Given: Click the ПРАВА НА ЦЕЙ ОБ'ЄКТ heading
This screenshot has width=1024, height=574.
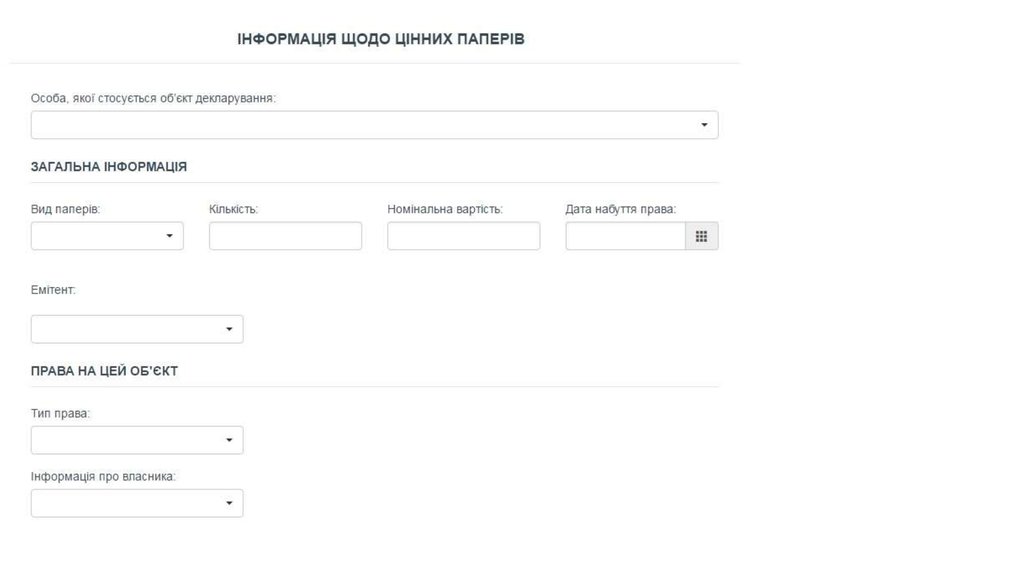Looking at the screenshot, I should pyautogui.click(x=105, y=371).
